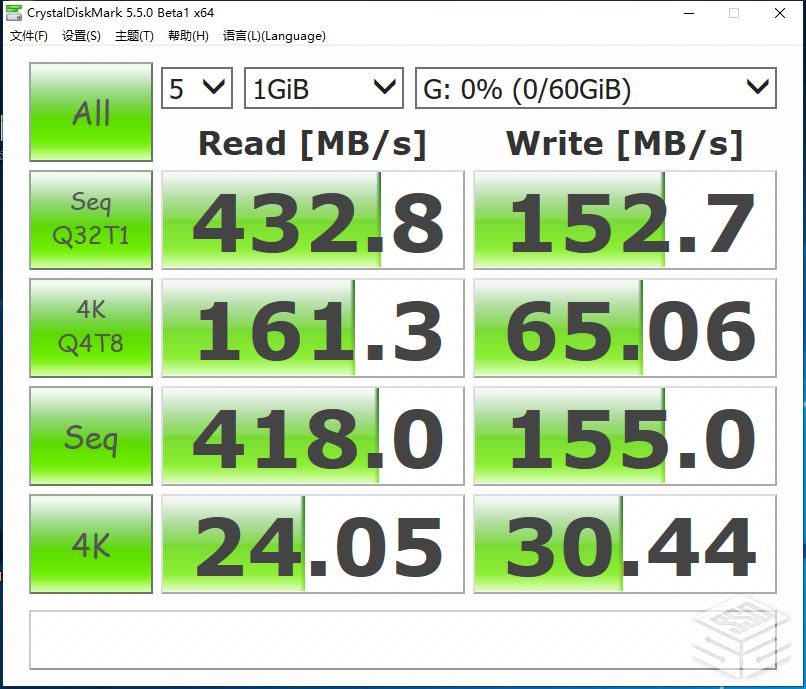This screenshot has width=806, height=689.
Task: Open the drive dropdown showing G: 0% (0/60GiB)
Action: [596, 88]
